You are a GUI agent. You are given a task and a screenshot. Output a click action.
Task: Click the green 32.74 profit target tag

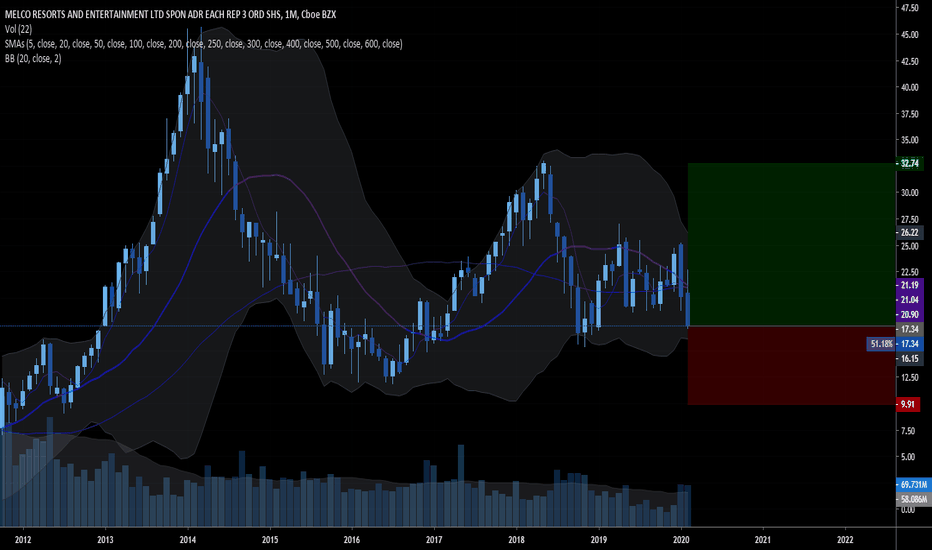pyautogui.click(x=909, y=163)
